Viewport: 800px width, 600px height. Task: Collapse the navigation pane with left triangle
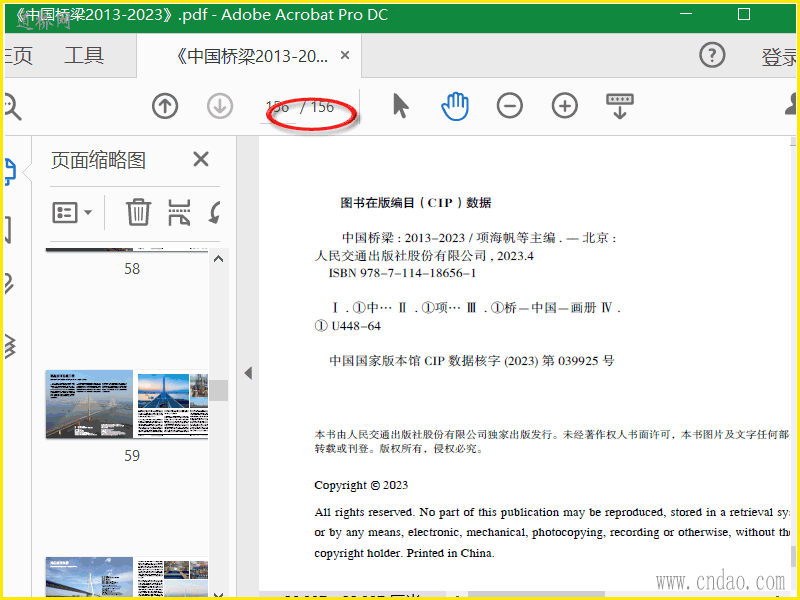248,373
